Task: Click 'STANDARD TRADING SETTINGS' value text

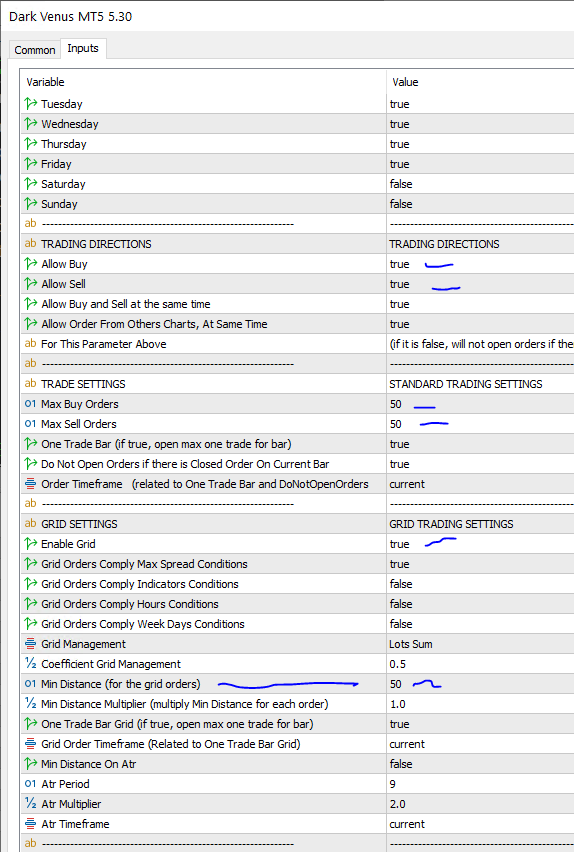Action: pyautogui.click(x=466, y=384)
